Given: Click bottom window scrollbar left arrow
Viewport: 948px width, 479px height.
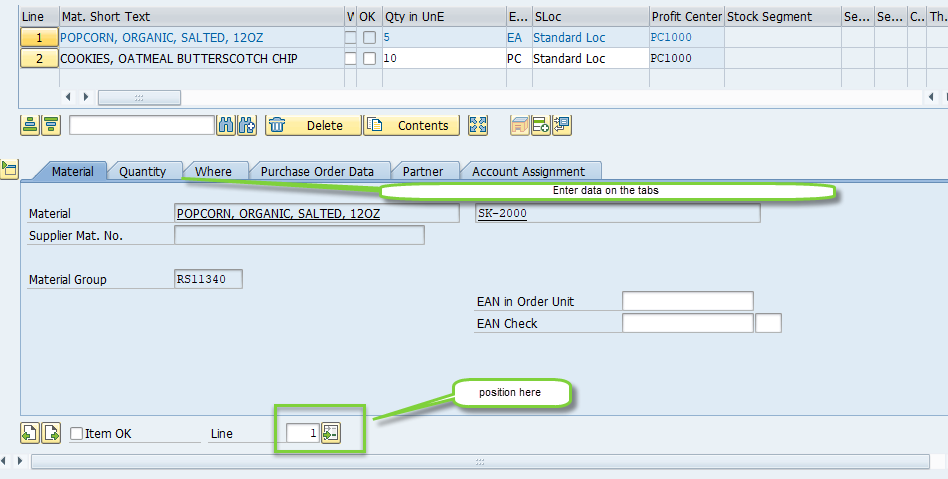Looking at the screenshot, I should click(x=3, y=461).
